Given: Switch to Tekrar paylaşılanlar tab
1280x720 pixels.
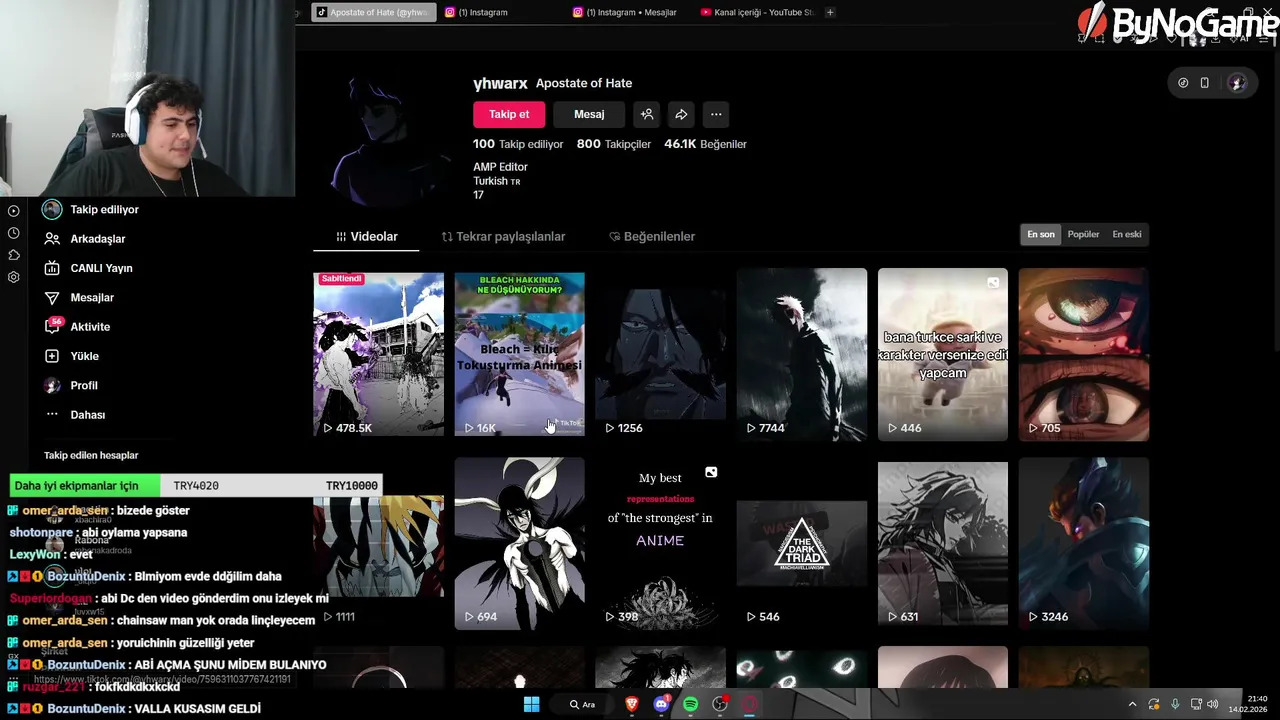Looking at the screenshot, I should pyautogui.click(x=503, y=237).
